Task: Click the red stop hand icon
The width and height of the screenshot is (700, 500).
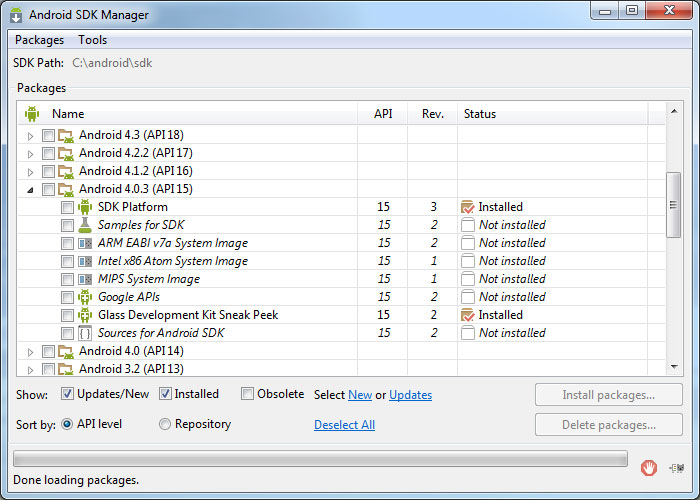Action: point(649,468)
